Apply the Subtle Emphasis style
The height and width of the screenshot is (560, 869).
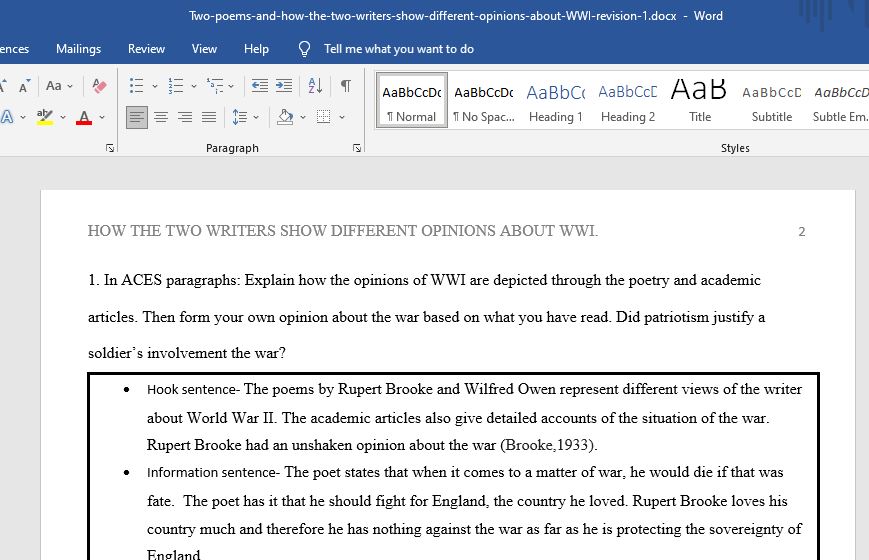(x=840, y=100)
